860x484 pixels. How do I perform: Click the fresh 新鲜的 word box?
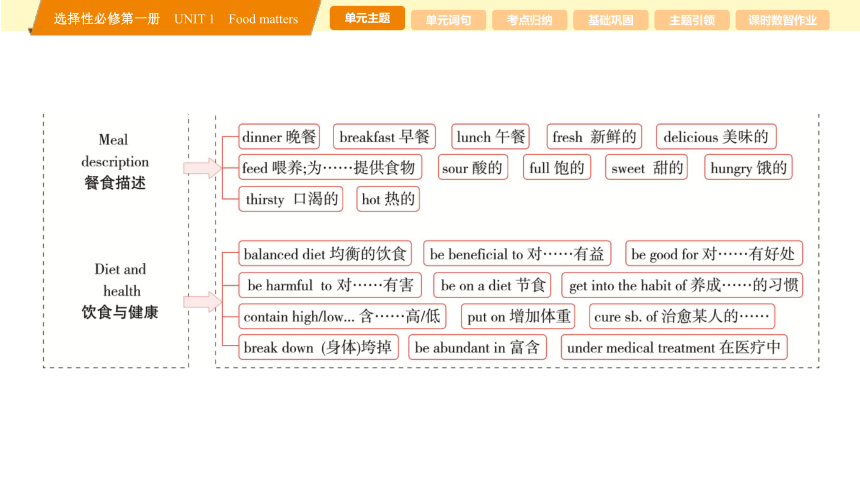(x=594, y=137)
